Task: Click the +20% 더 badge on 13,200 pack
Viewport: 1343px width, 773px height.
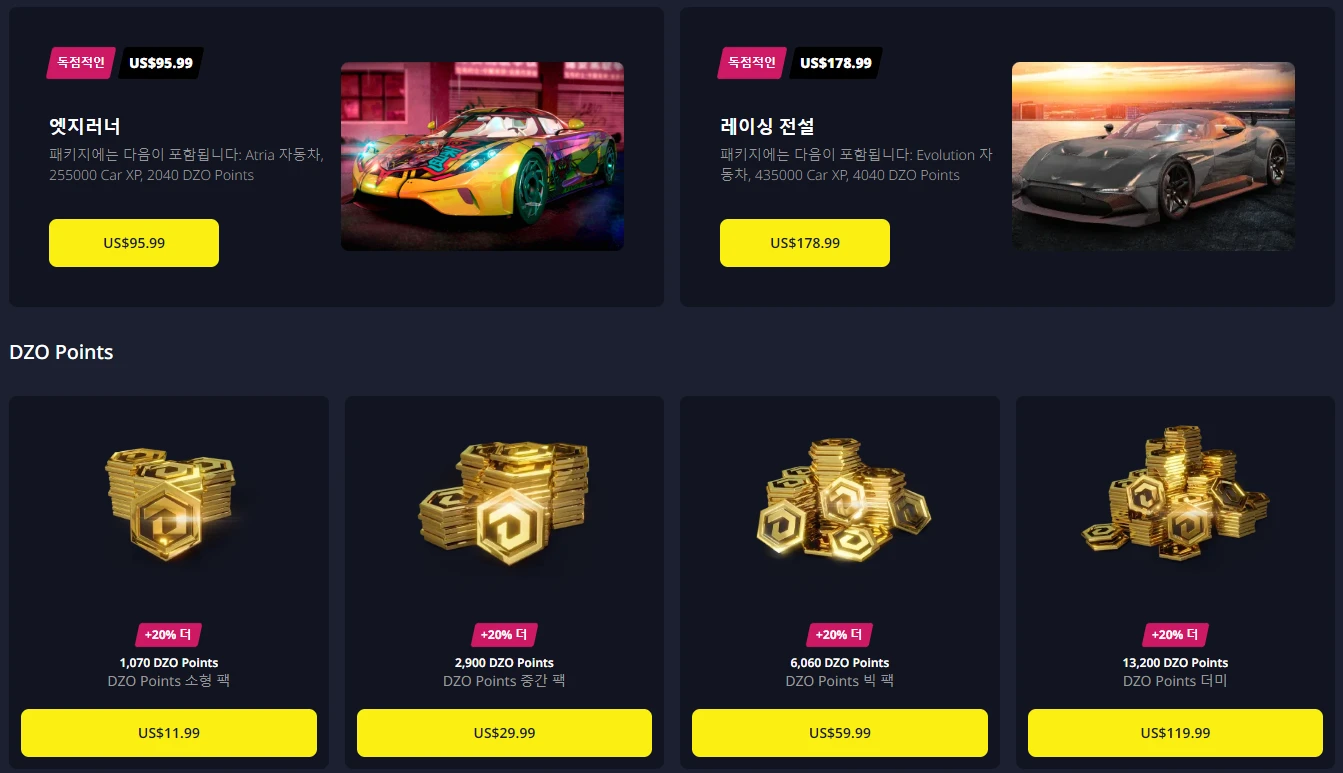Action: click(1175, 635)
